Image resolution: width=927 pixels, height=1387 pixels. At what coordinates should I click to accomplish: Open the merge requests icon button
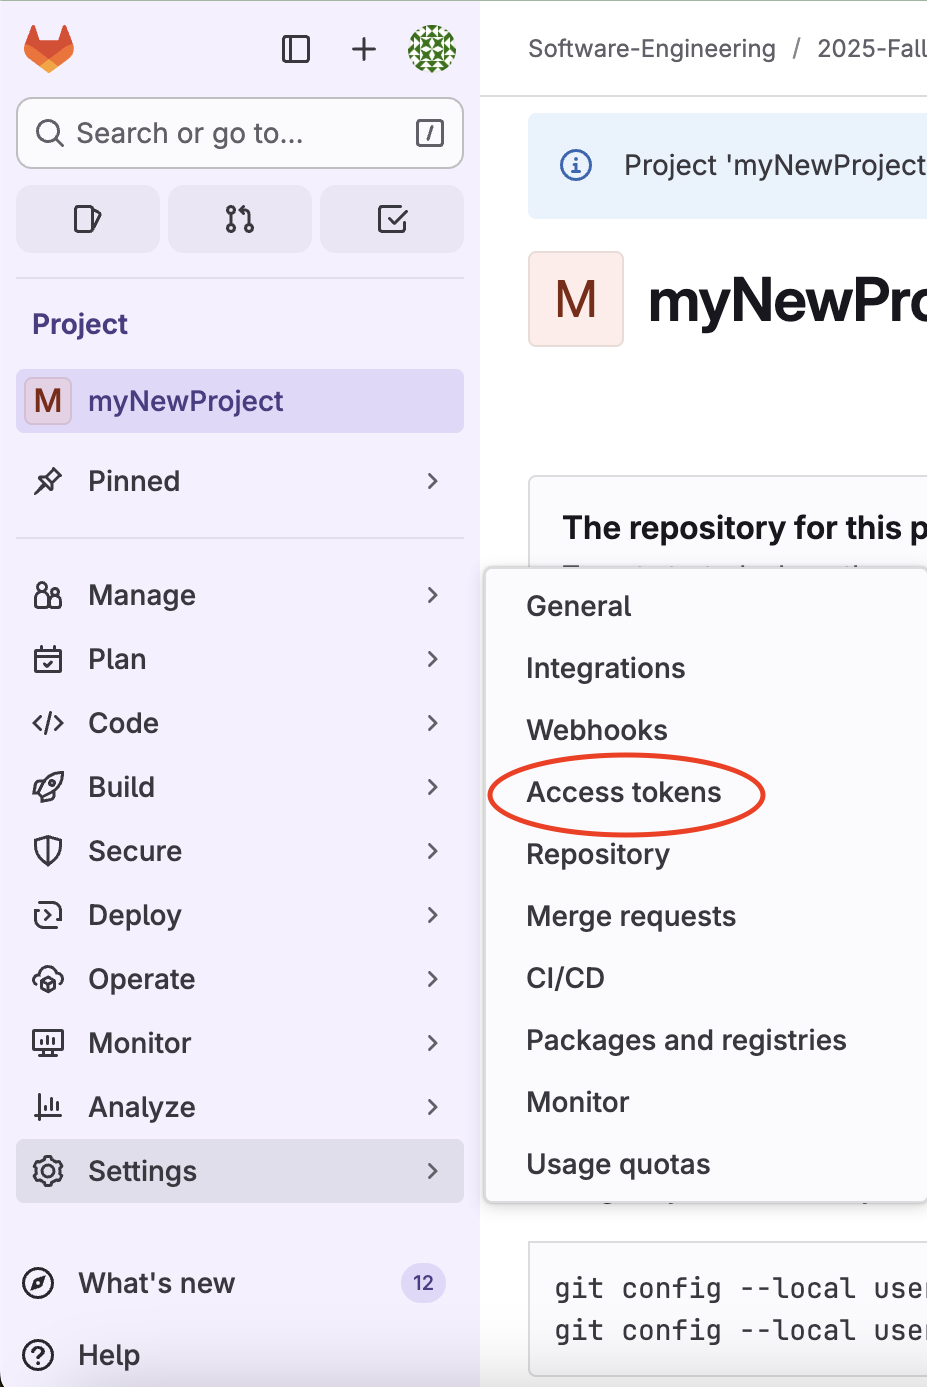(240, 219)
